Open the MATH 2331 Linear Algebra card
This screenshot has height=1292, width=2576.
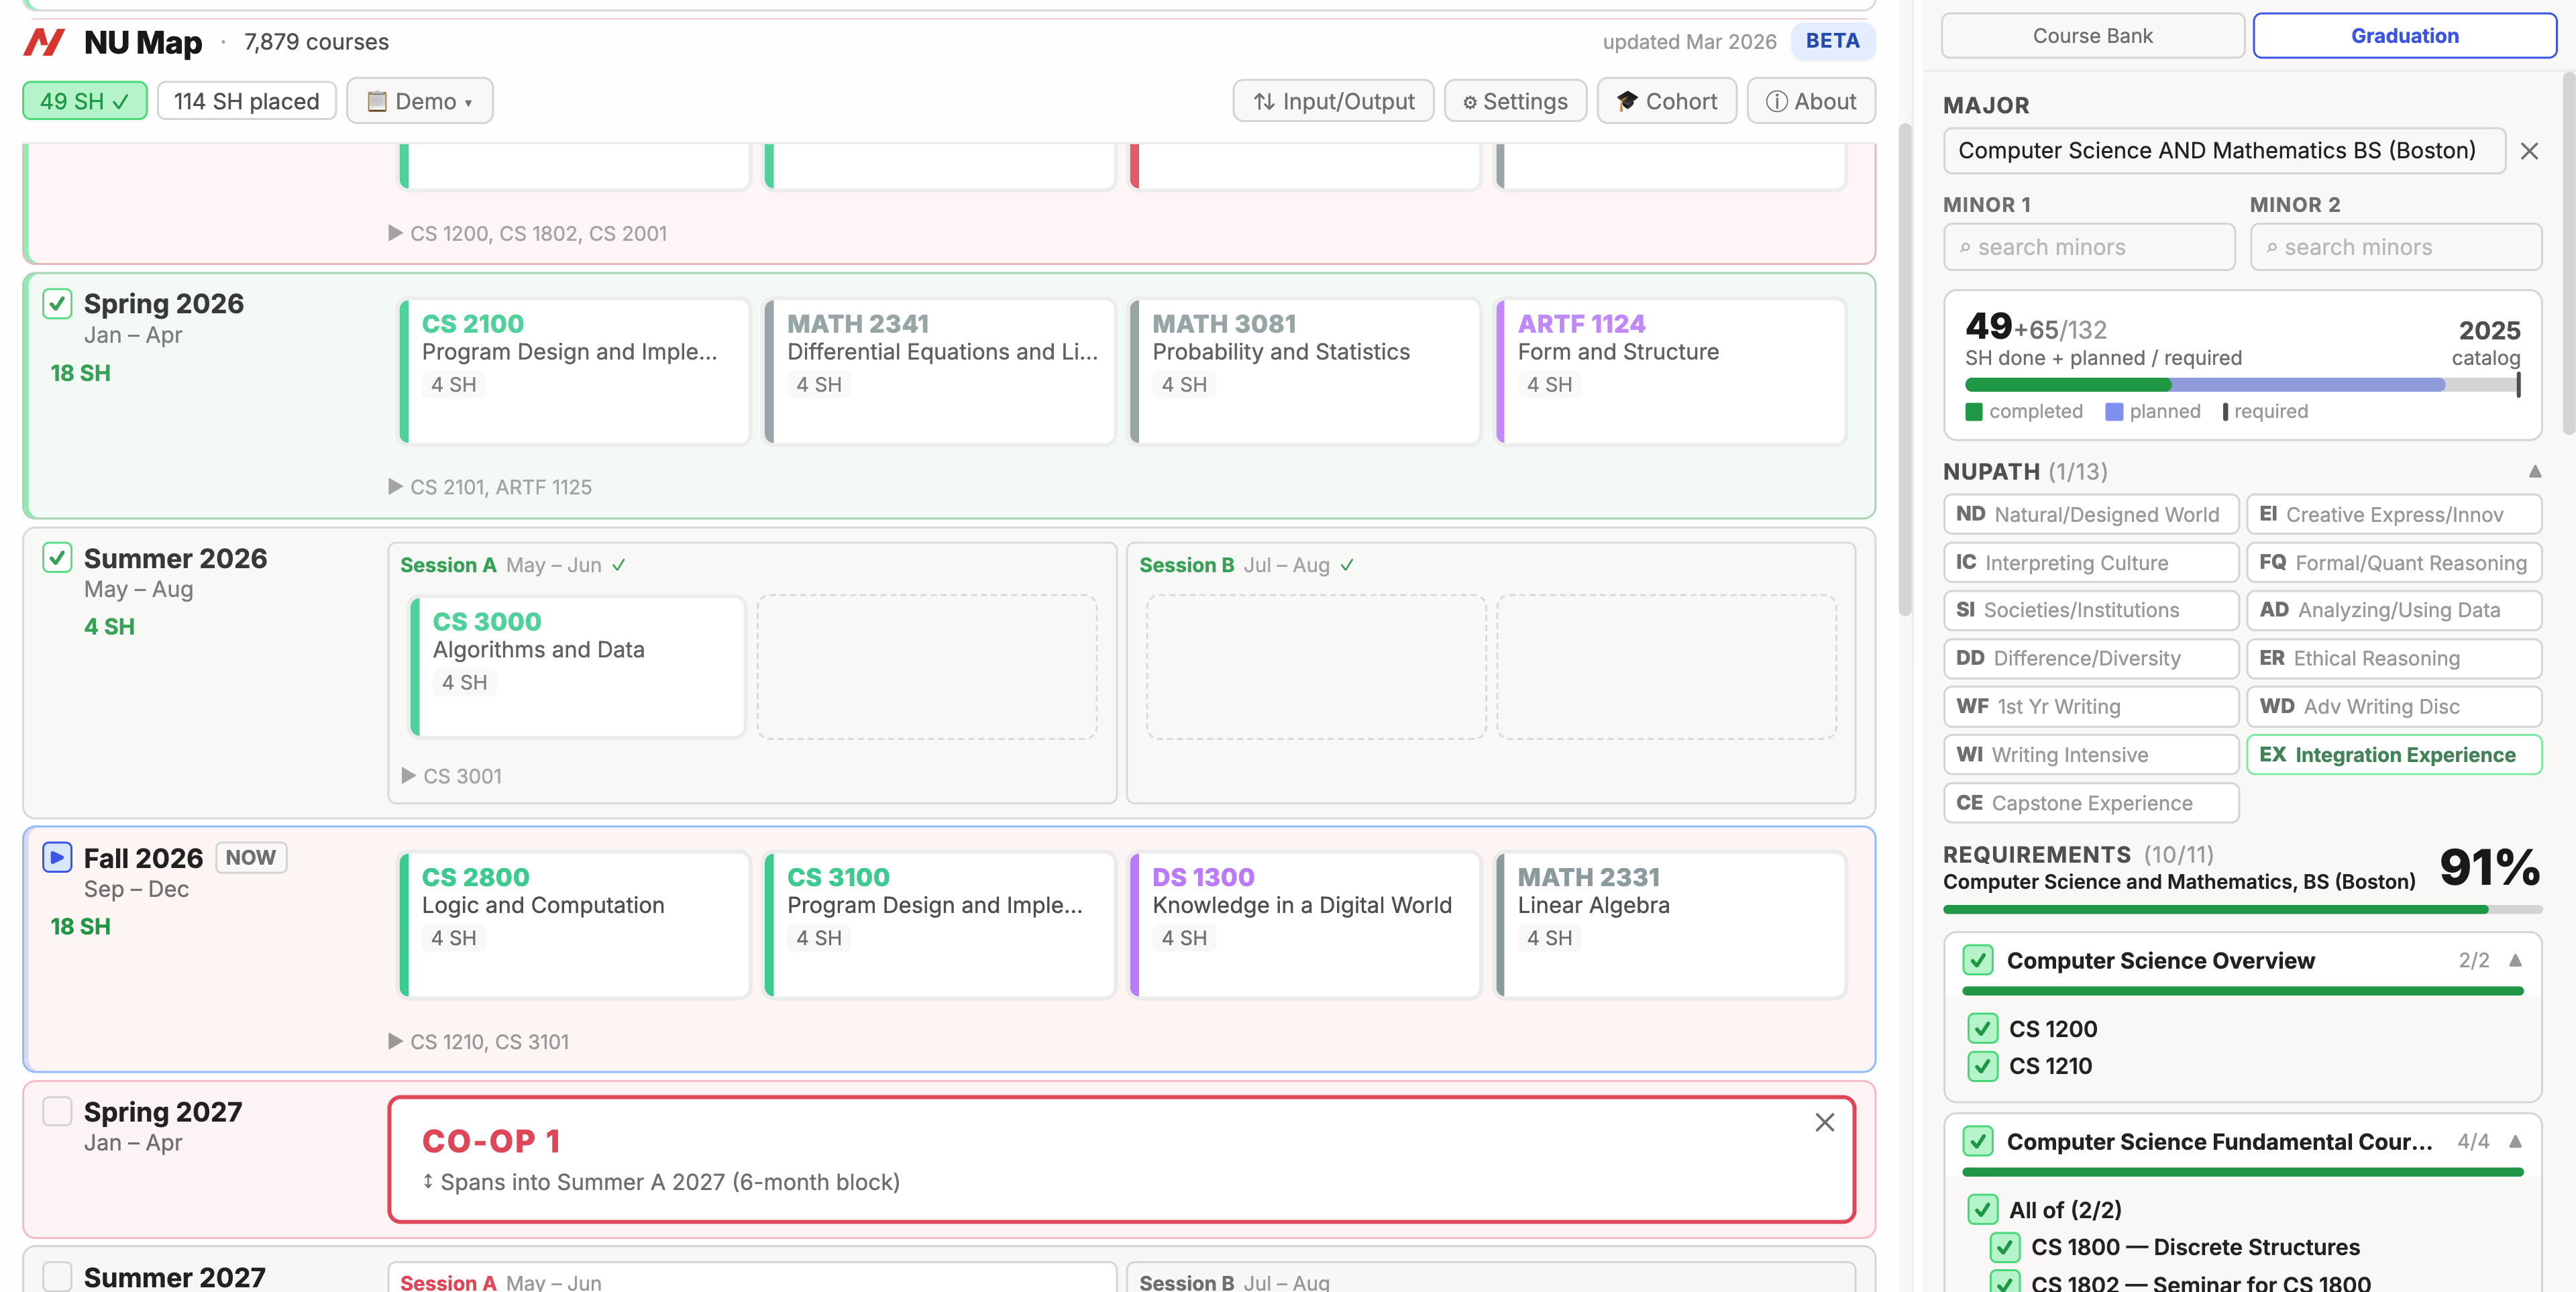click(x=1670, y=925)
